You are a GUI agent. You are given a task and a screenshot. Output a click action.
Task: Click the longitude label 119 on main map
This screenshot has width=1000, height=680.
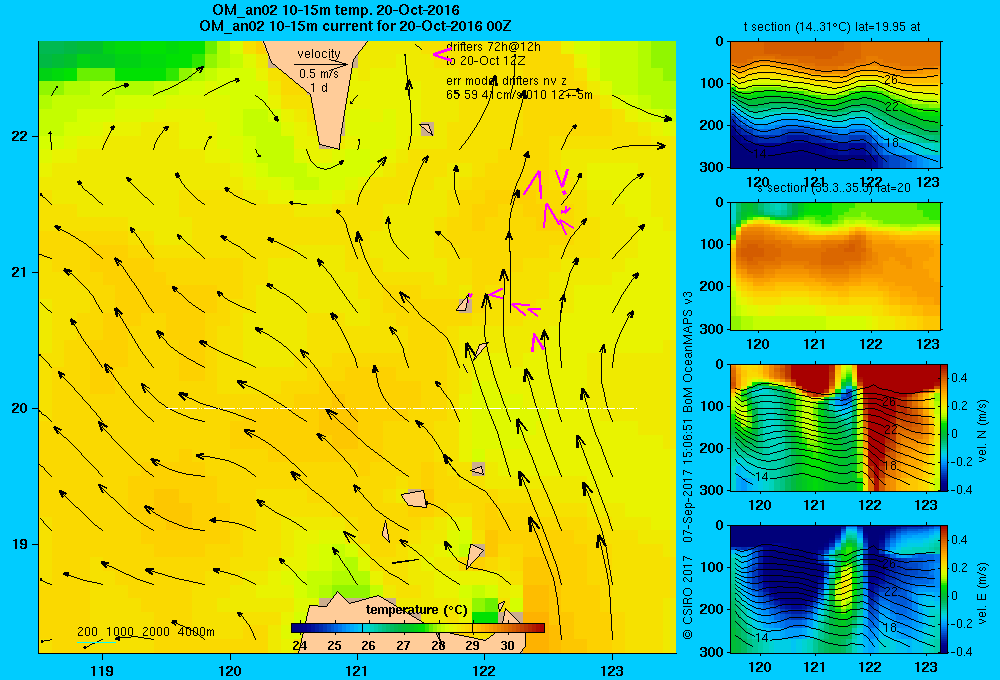(x=102, y=670)
